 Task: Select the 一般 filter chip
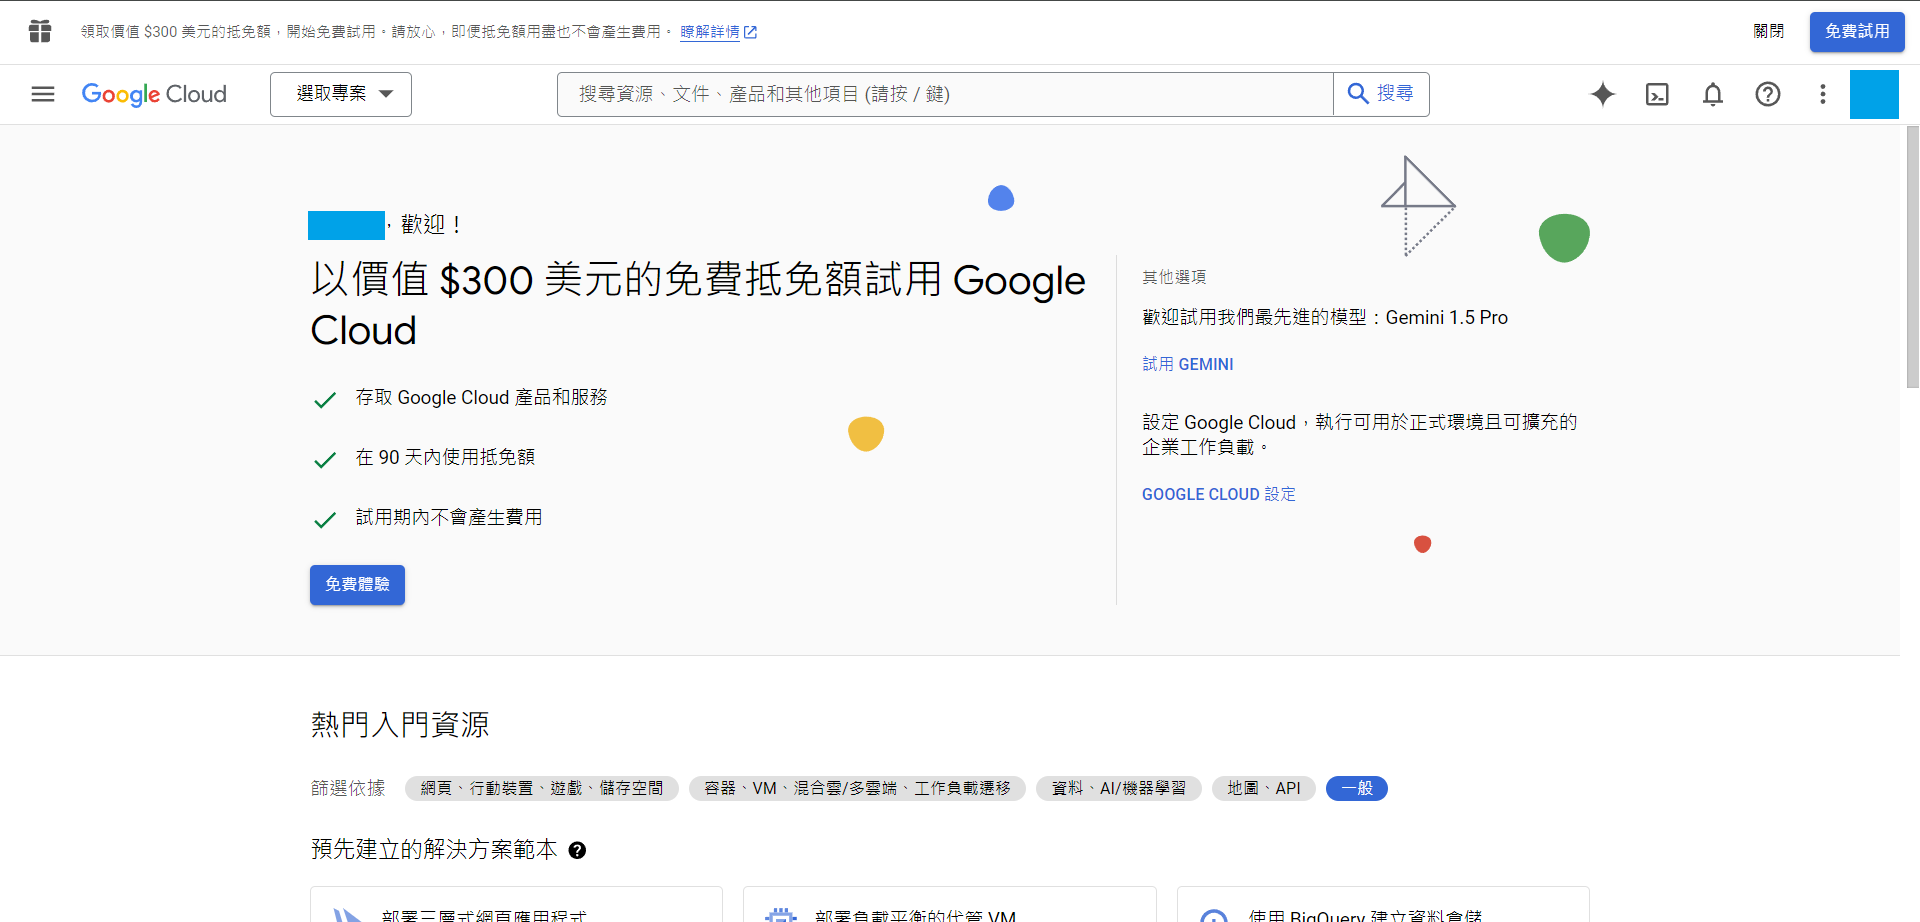(x=1357, y=788)
